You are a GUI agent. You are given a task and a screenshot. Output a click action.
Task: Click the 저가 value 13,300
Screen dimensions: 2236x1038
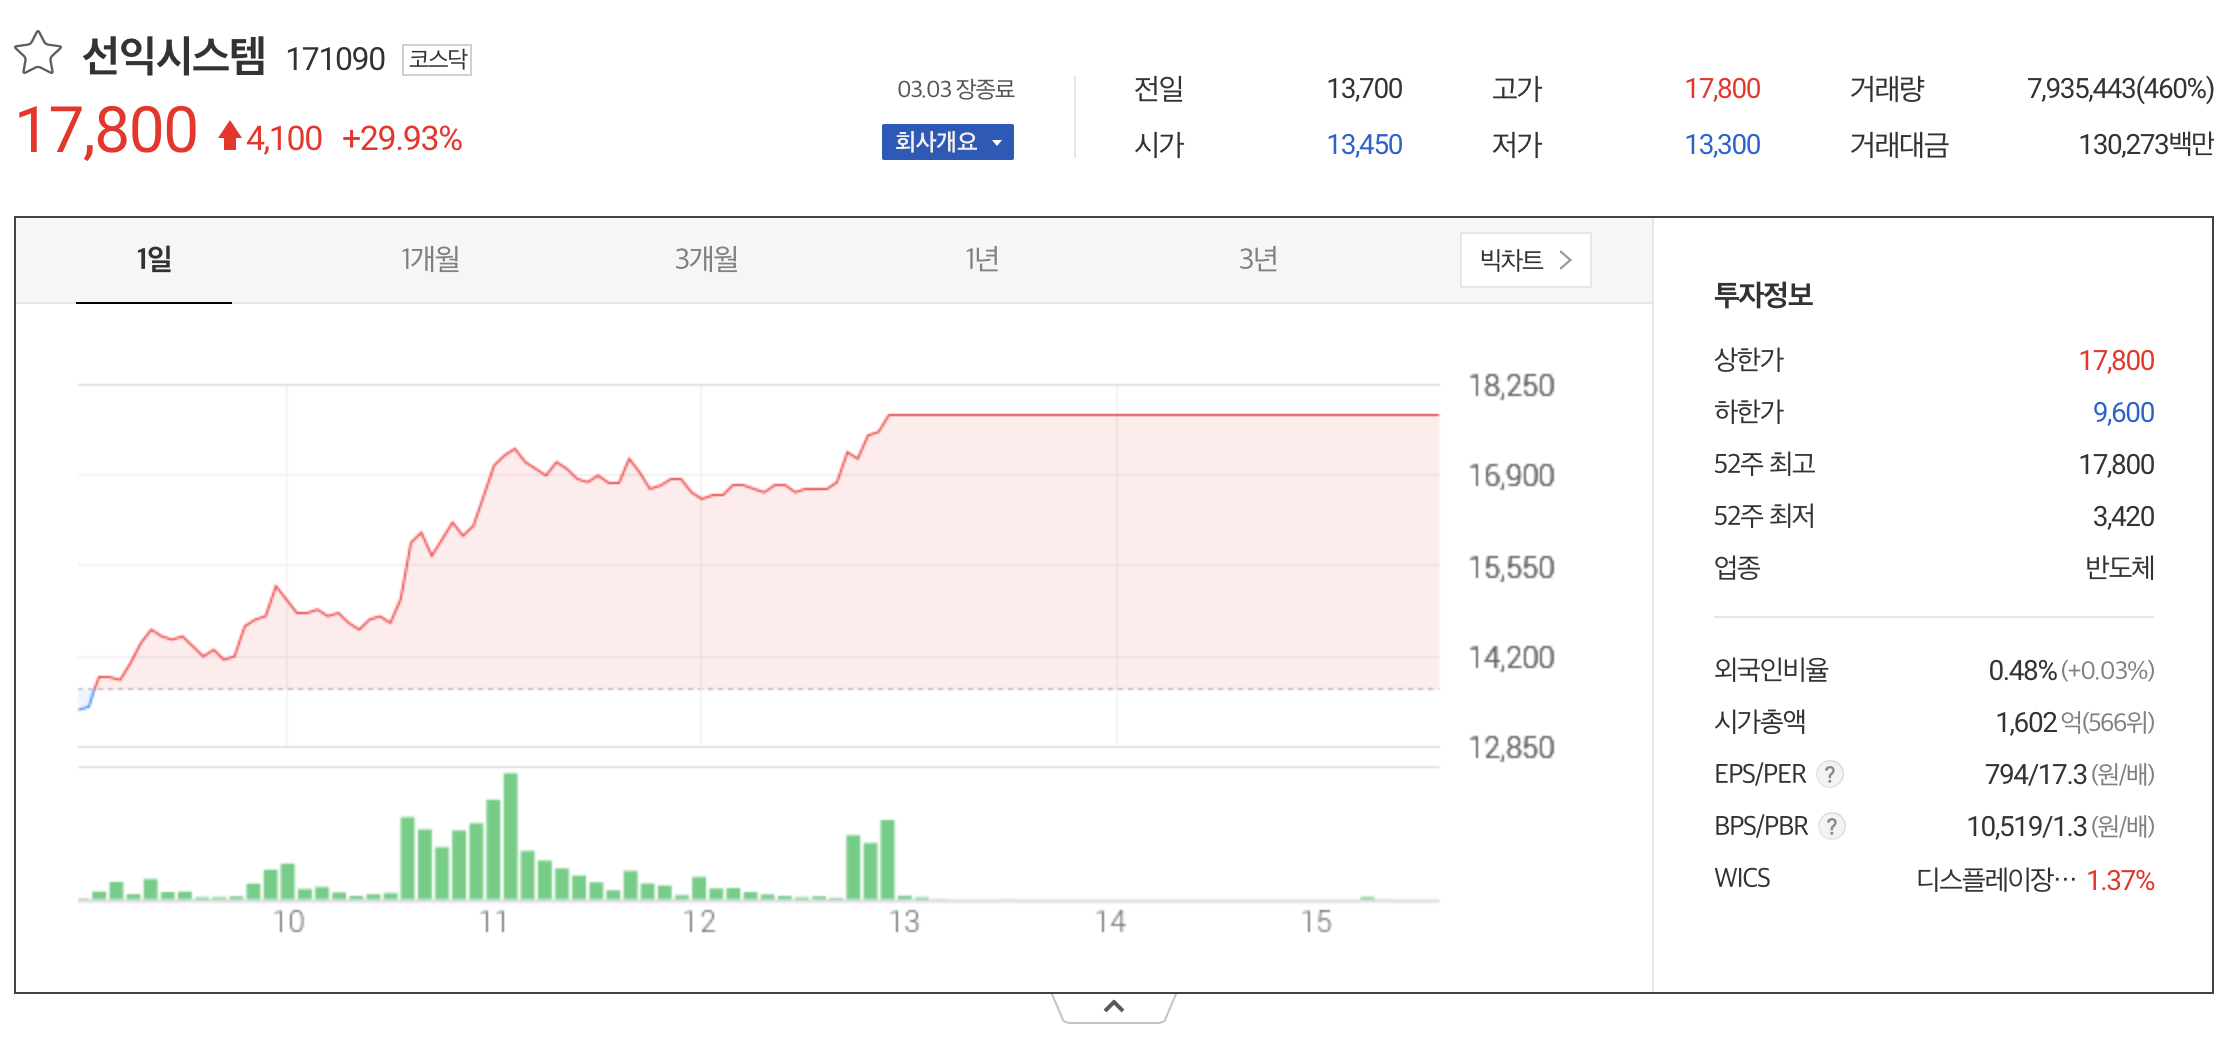[1722, 145]
